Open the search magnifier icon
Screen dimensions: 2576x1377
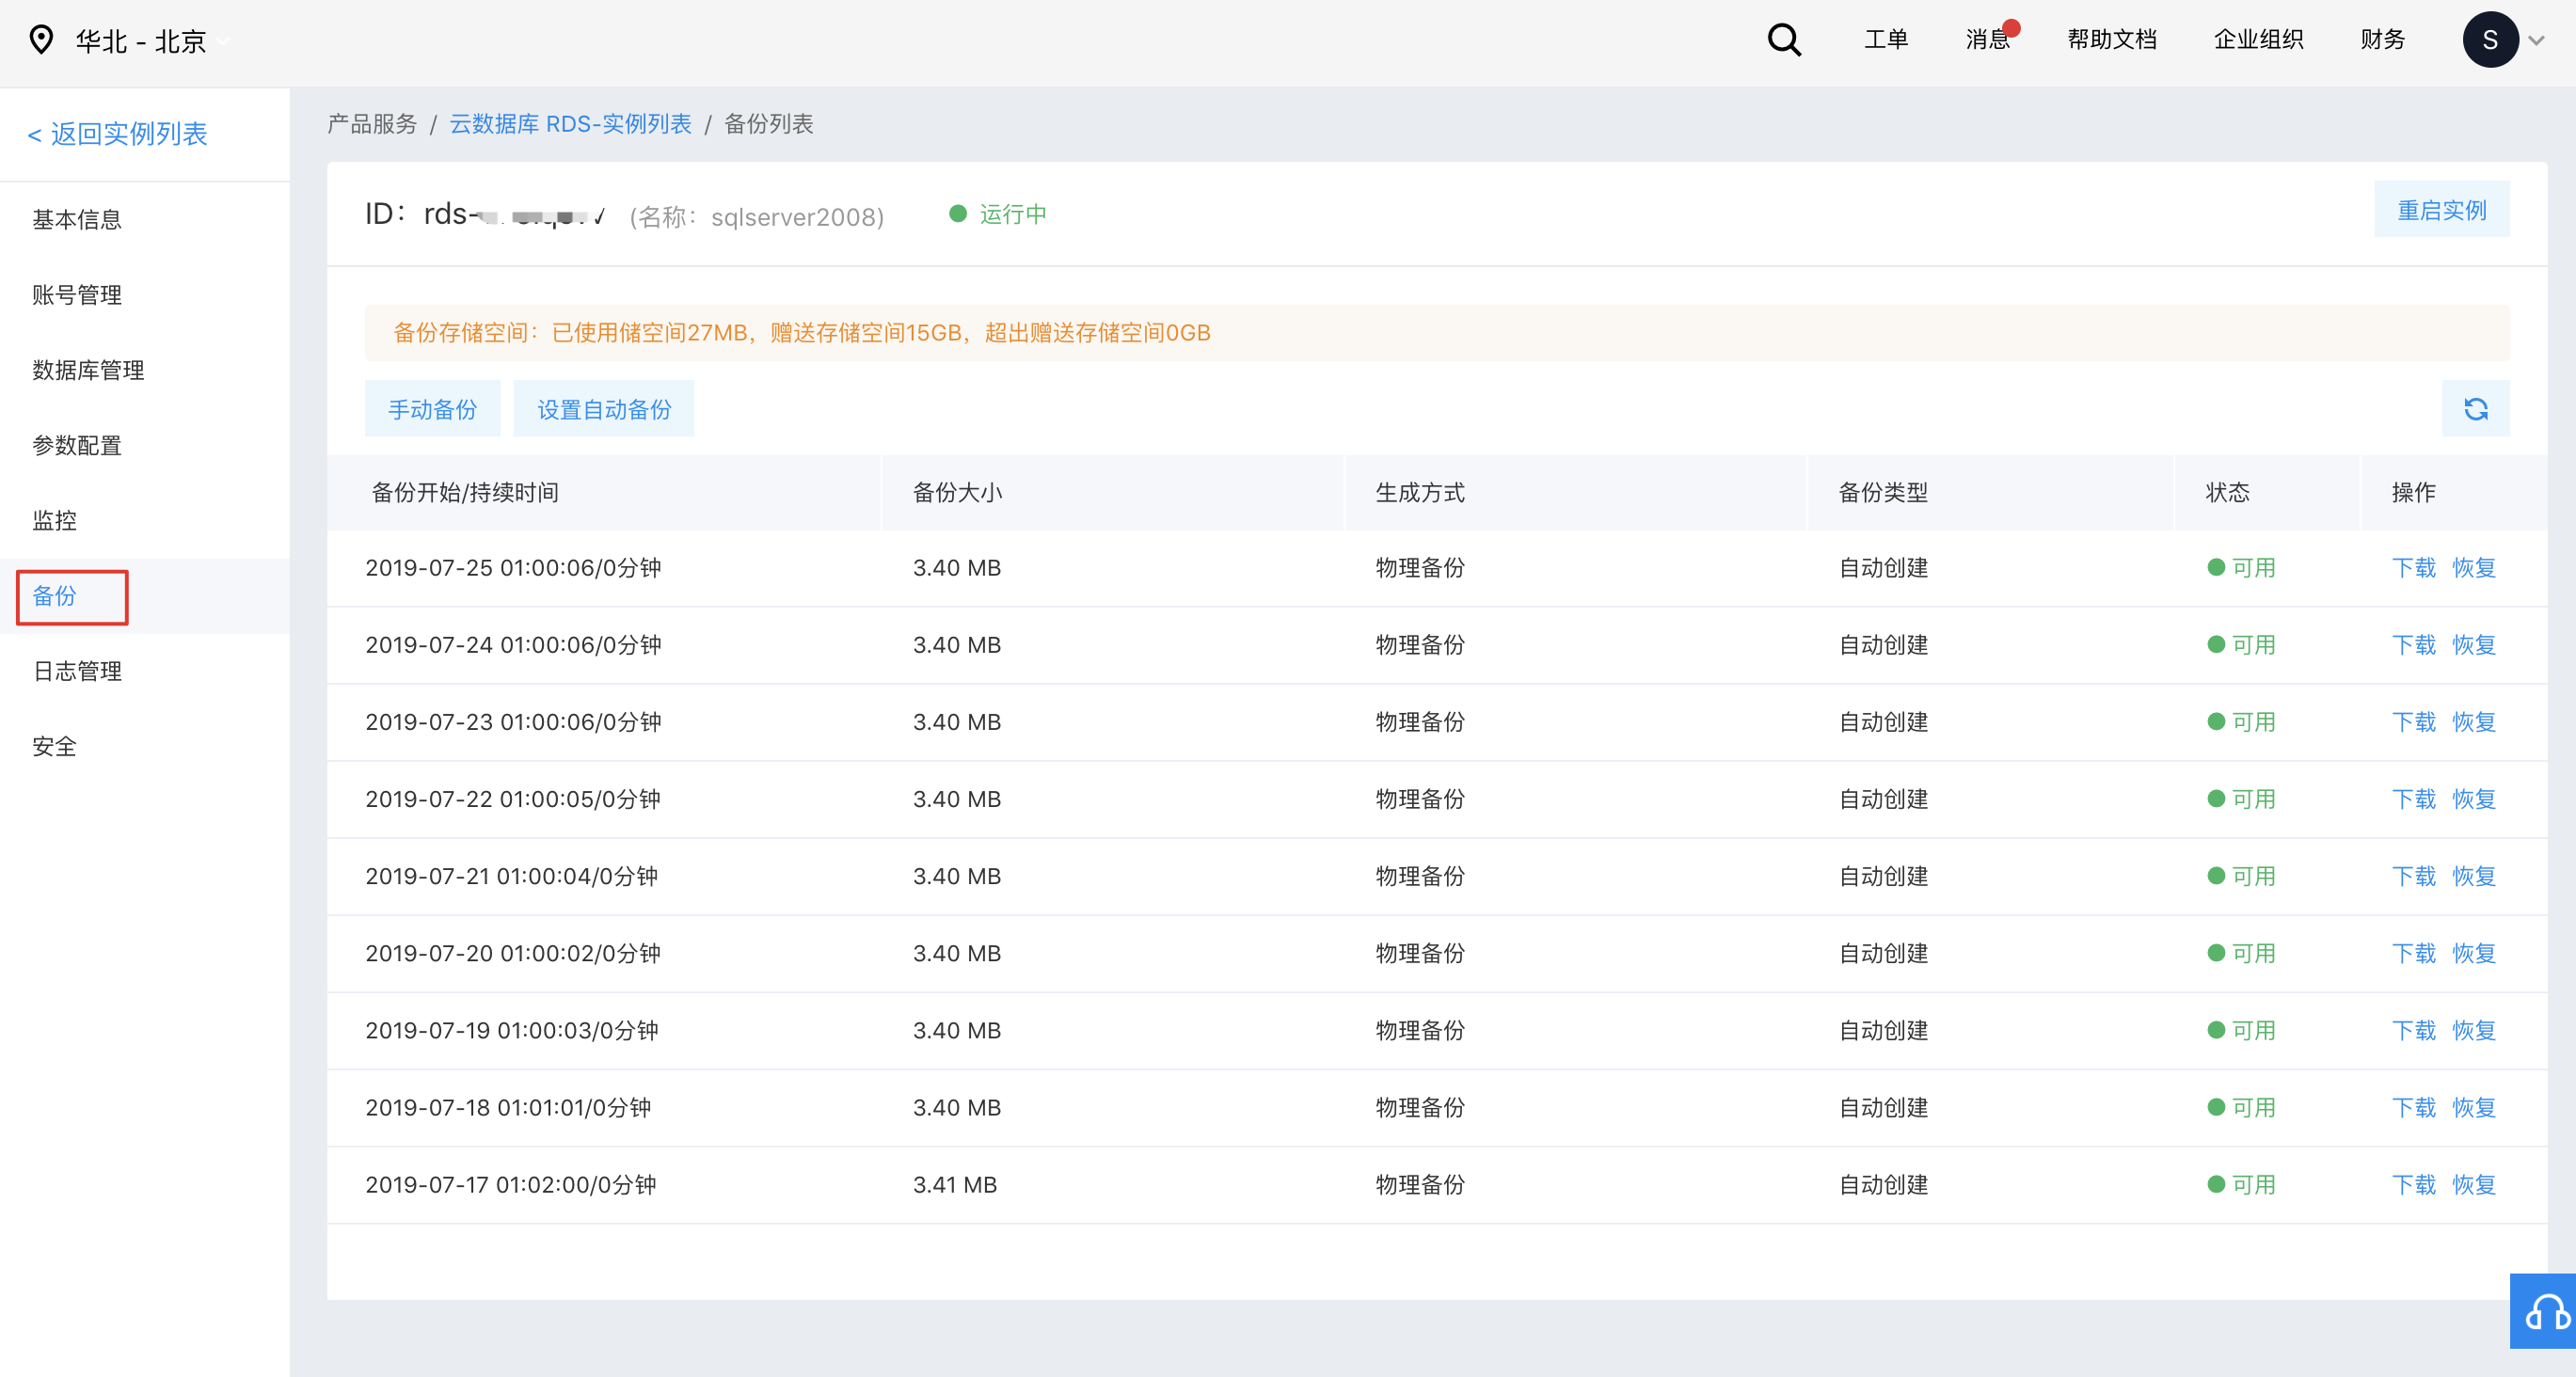tap(1784, 40)
